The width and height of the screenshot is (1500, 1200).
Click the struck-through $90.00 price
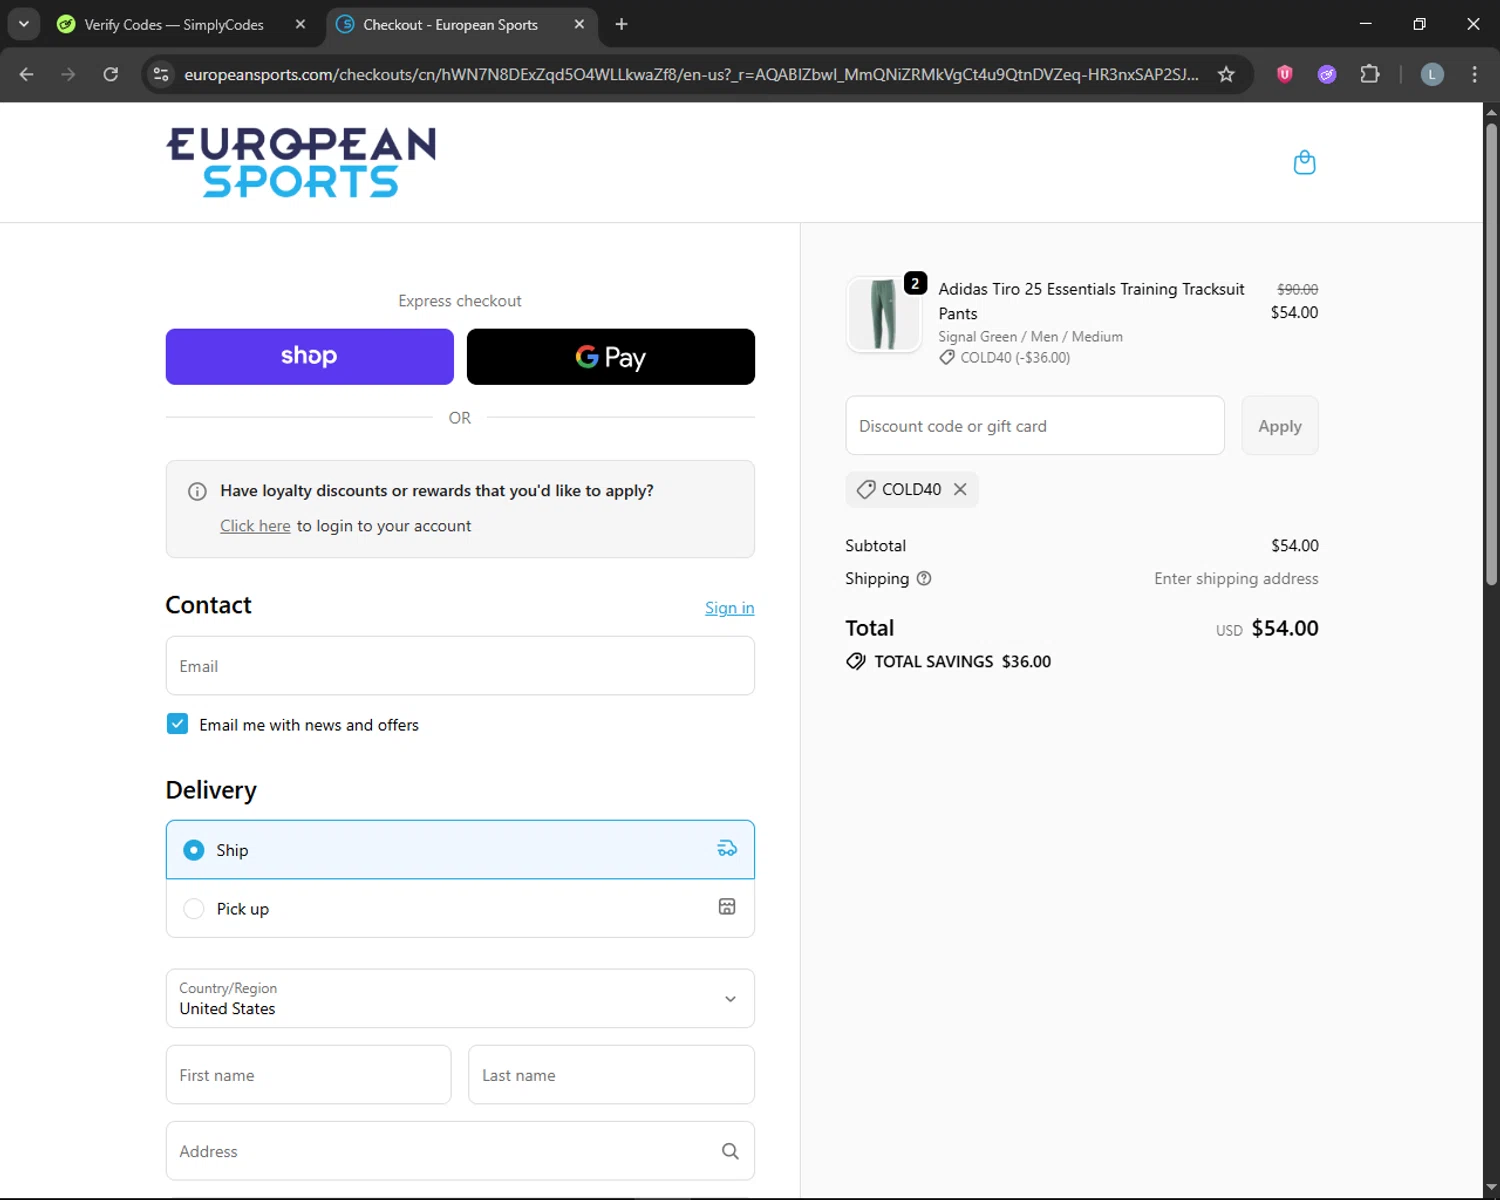pos(1297,289)
